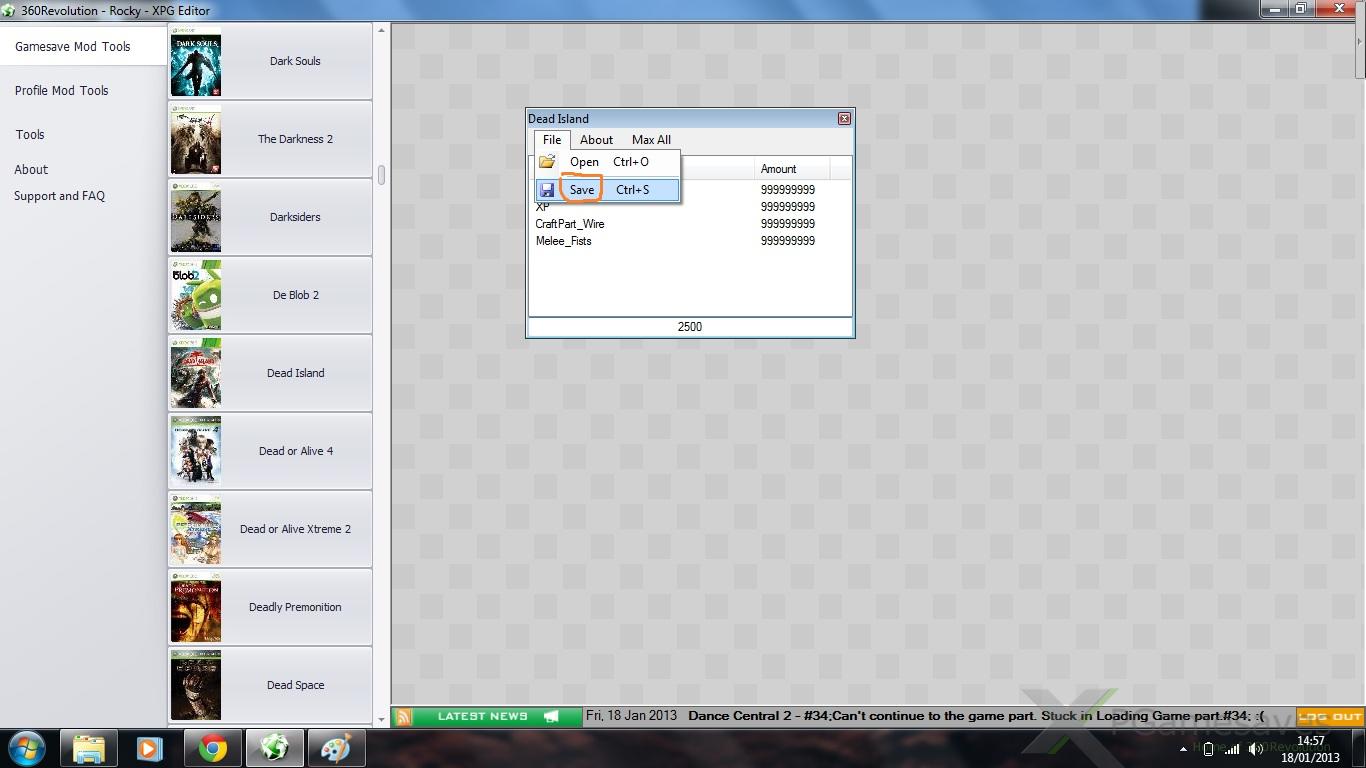Switch to Gamesave Mod Tools tab
1366x768 pixels.
tap(73, 47)
